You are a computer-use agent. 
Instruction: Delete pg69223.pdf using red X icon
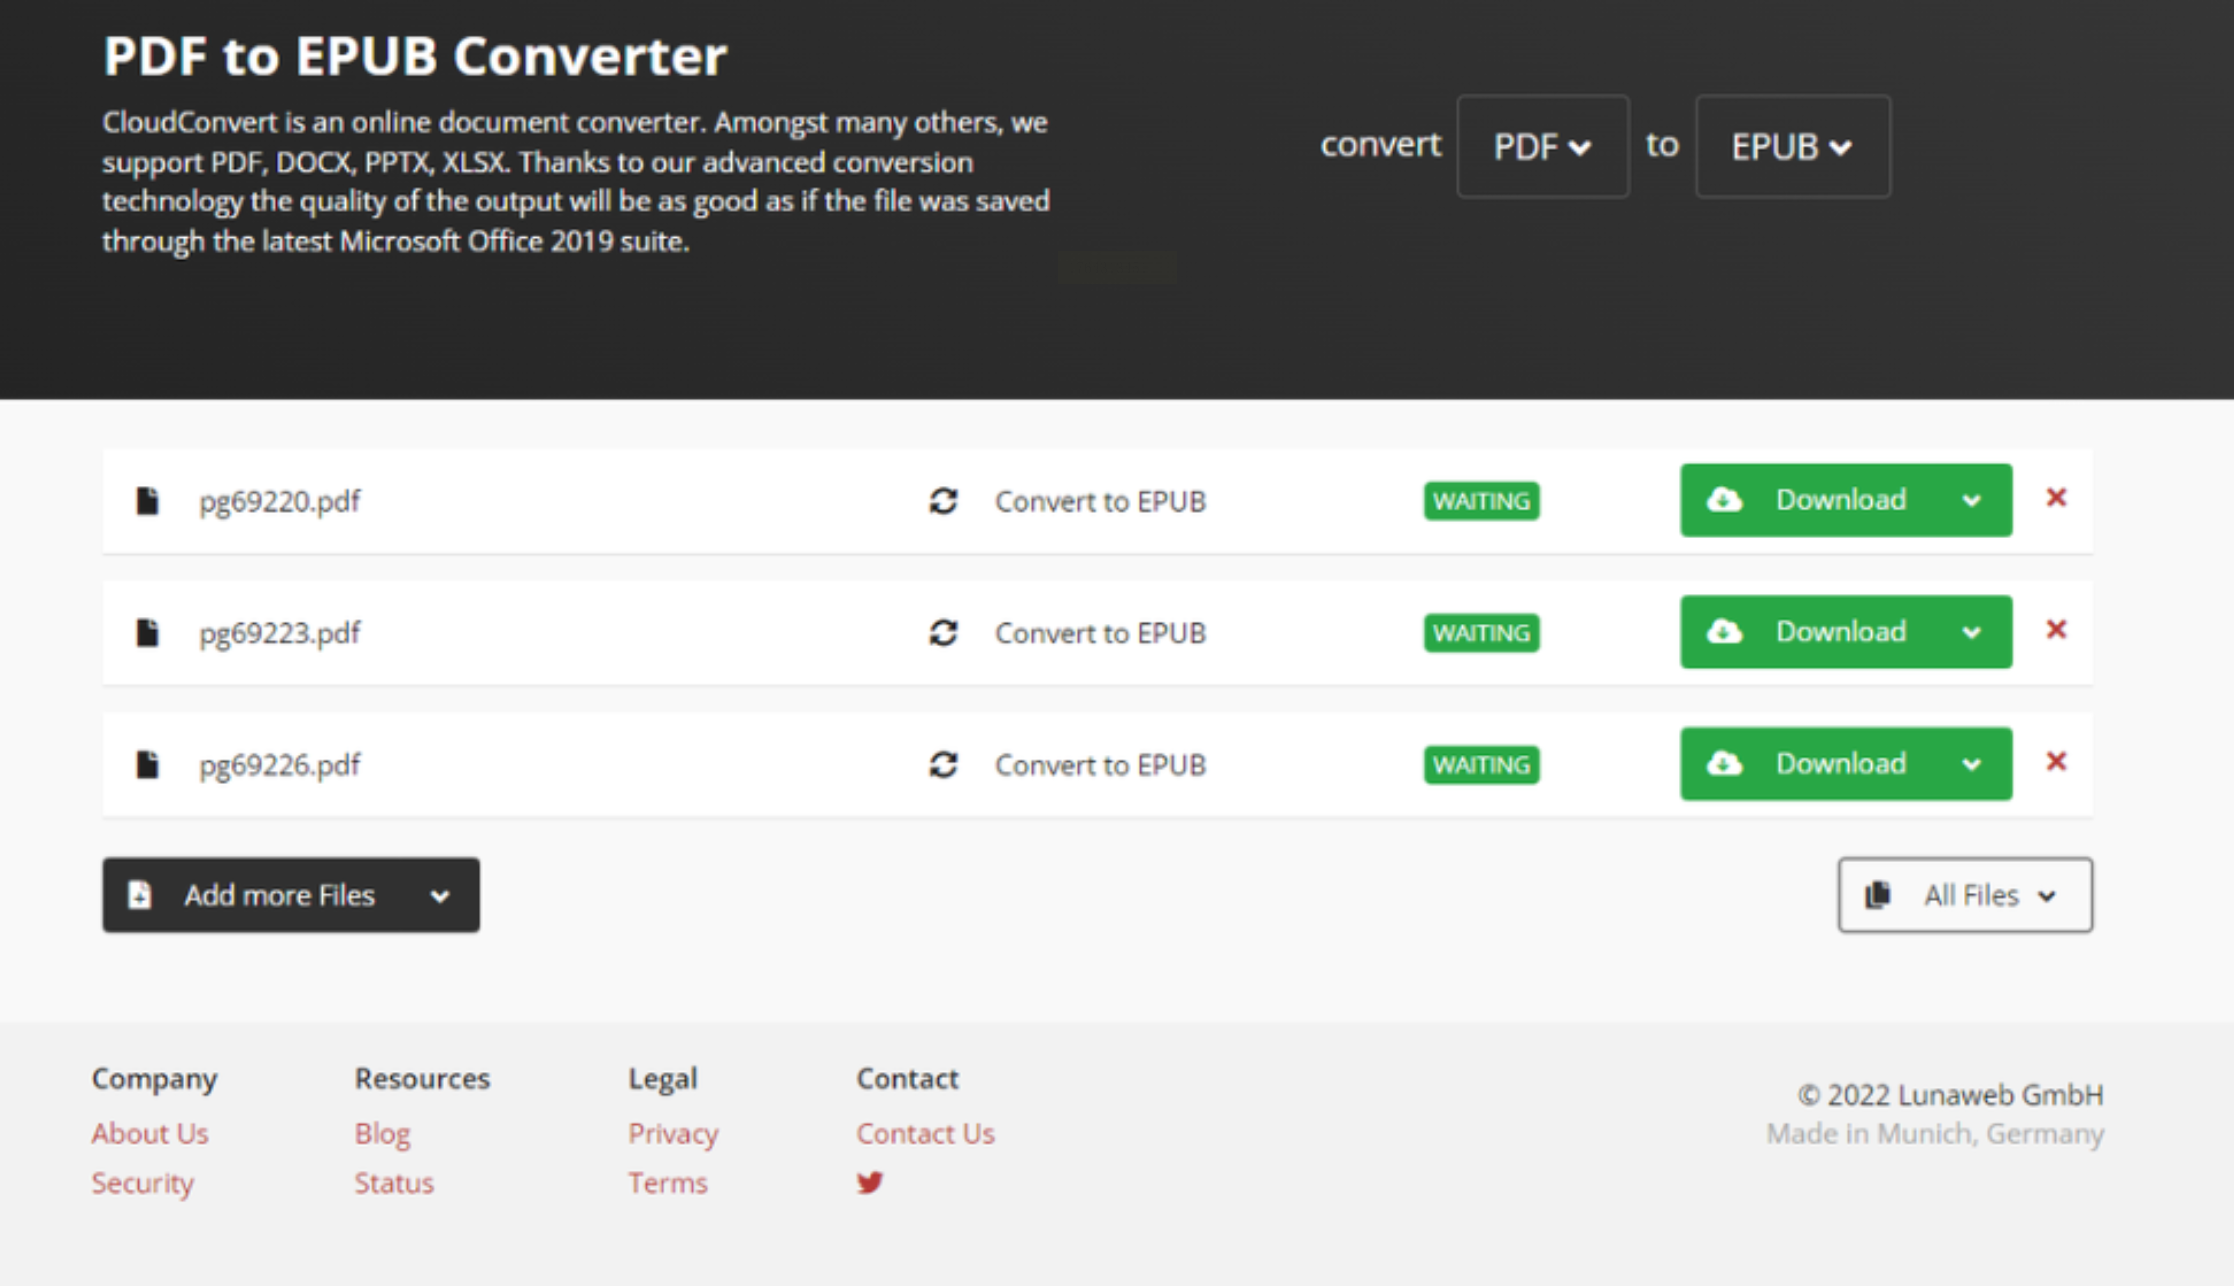pyautogui.click(x=2056, y=630)
